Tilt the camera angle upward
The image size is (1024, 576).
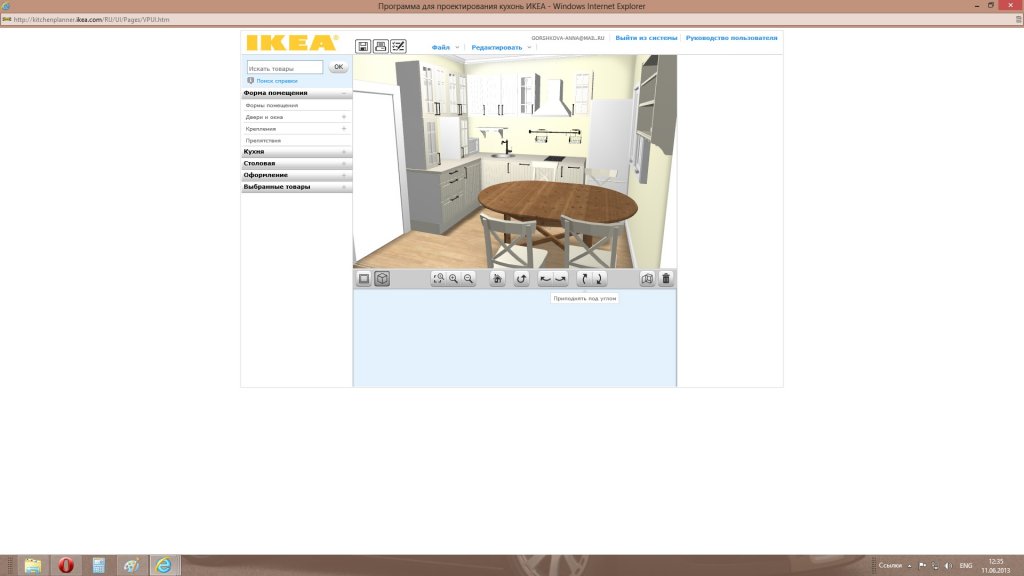pos(584,279)
